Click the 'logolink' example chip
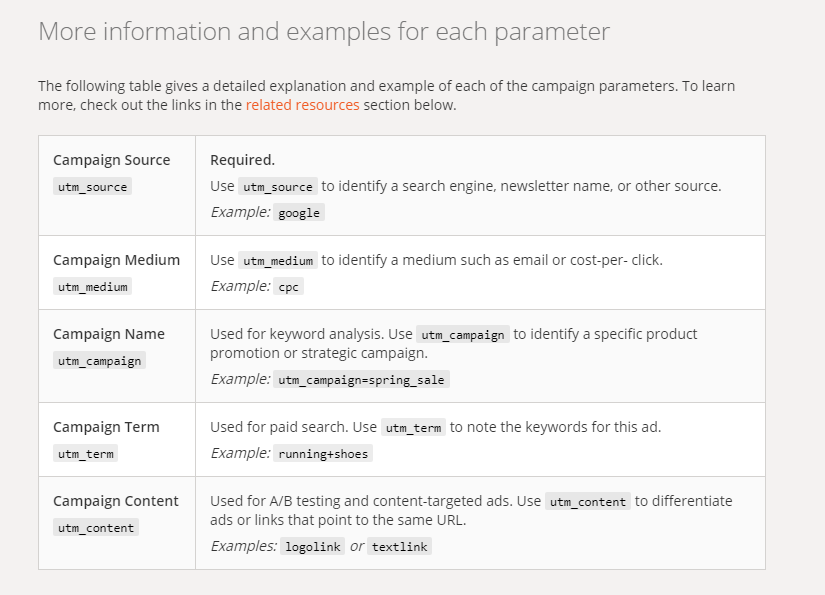Viewport: 825px width, 595px height. 313,547
